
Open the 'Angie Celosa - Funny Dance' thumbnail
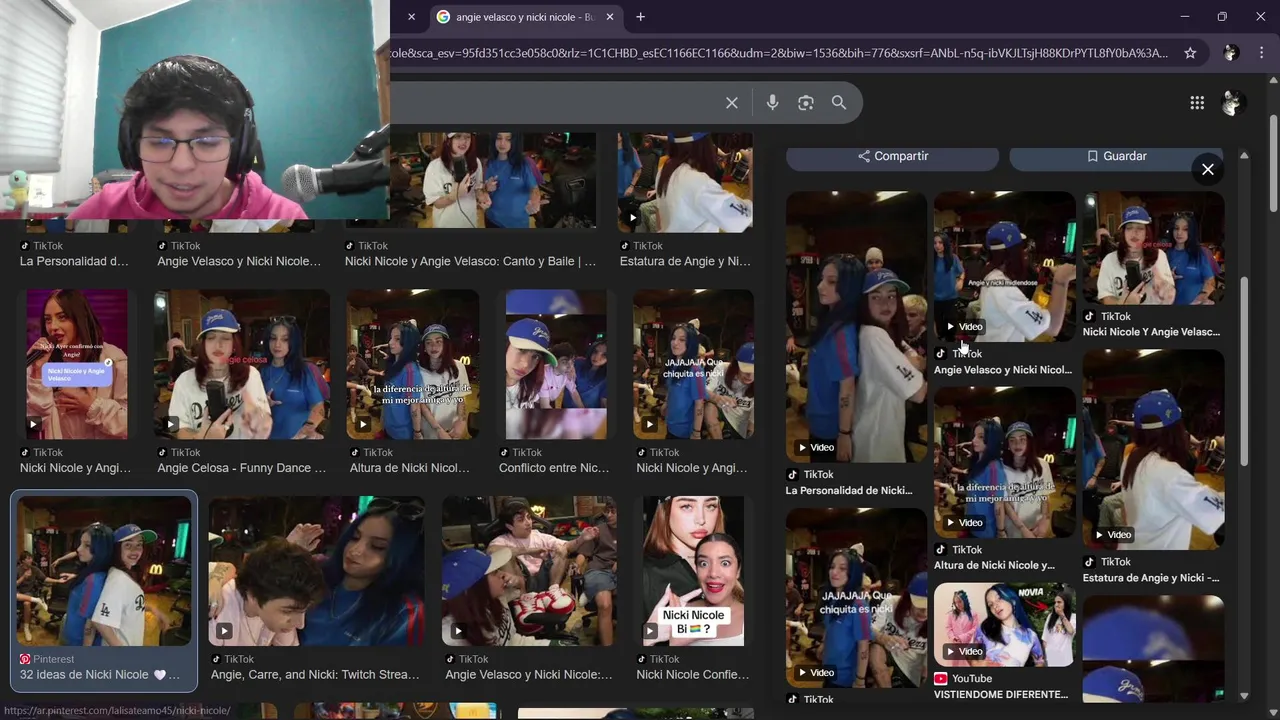coord(242,365)
